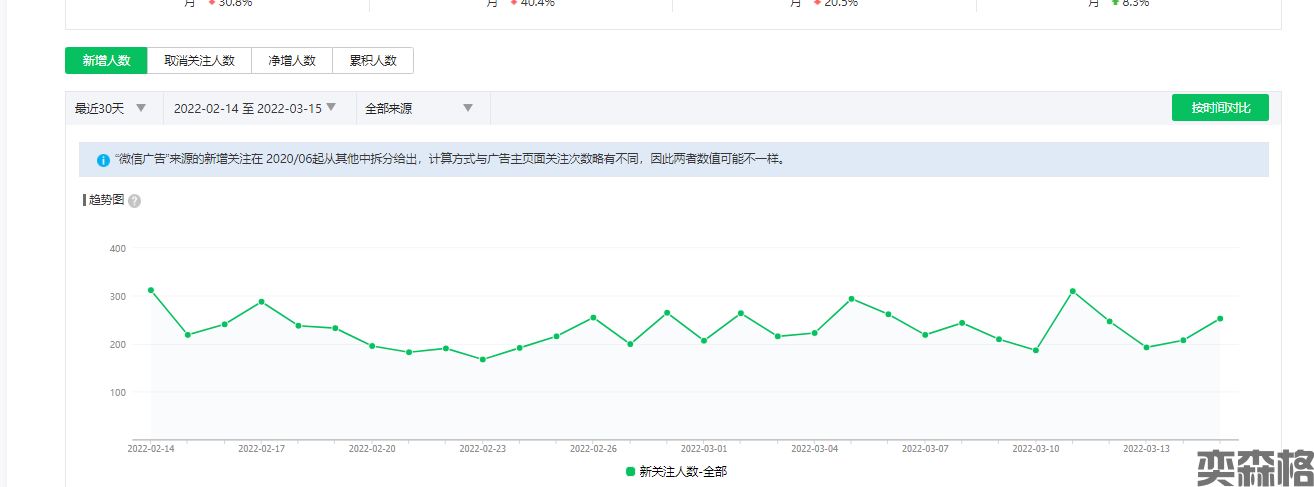The width and height of the screenshot is (1314, 487).
Task: Switch to the 取消关注人数 tab
Action: click(199, 60)
